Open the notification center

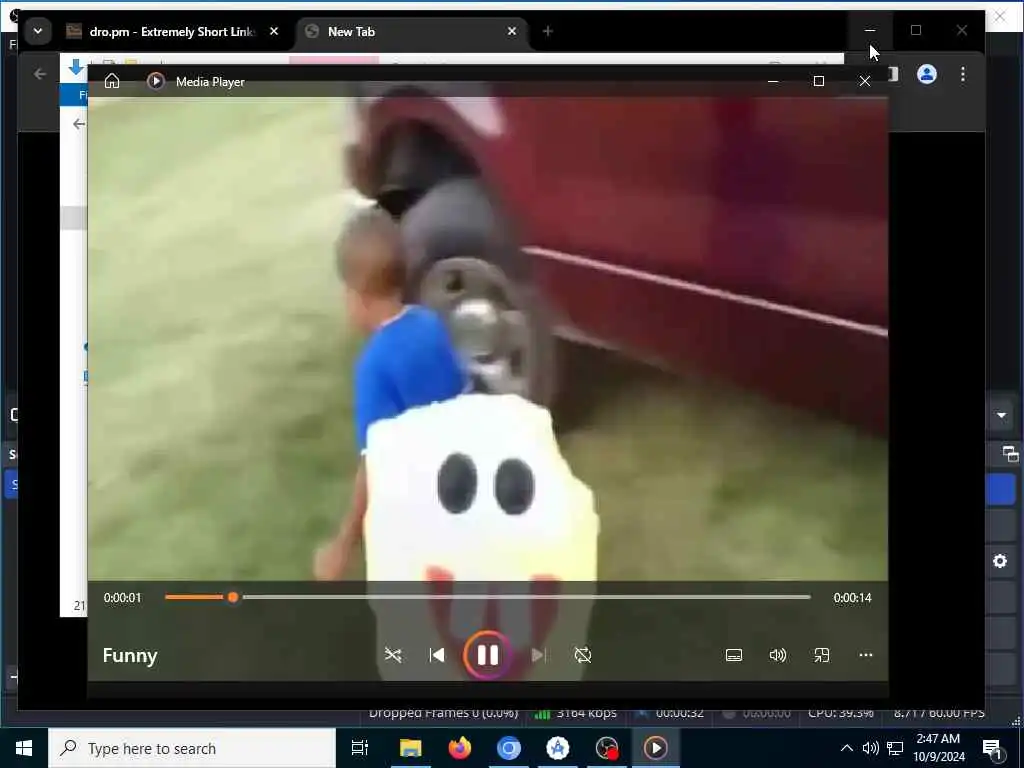(993, 748)
